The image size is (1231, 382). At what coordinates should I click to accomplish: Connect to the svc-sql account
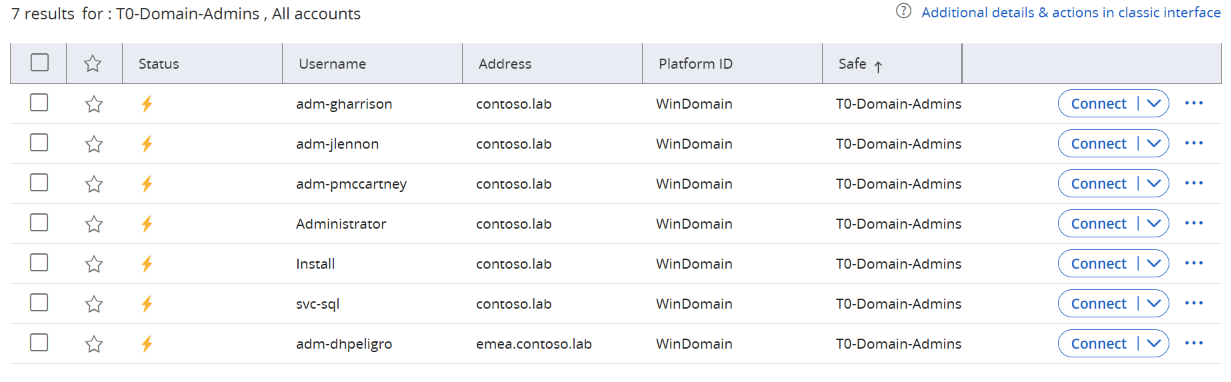point(1098,304)
